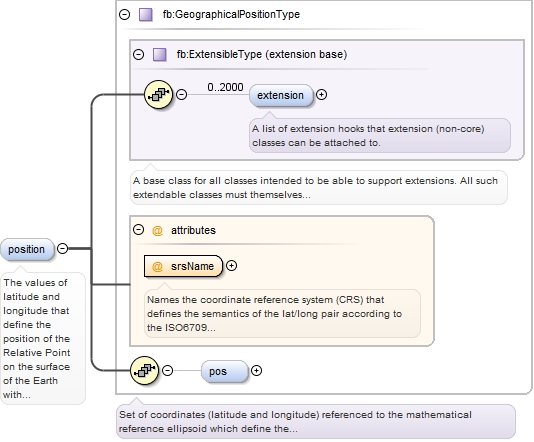Collapse the position element node

(x=62, y=249)
